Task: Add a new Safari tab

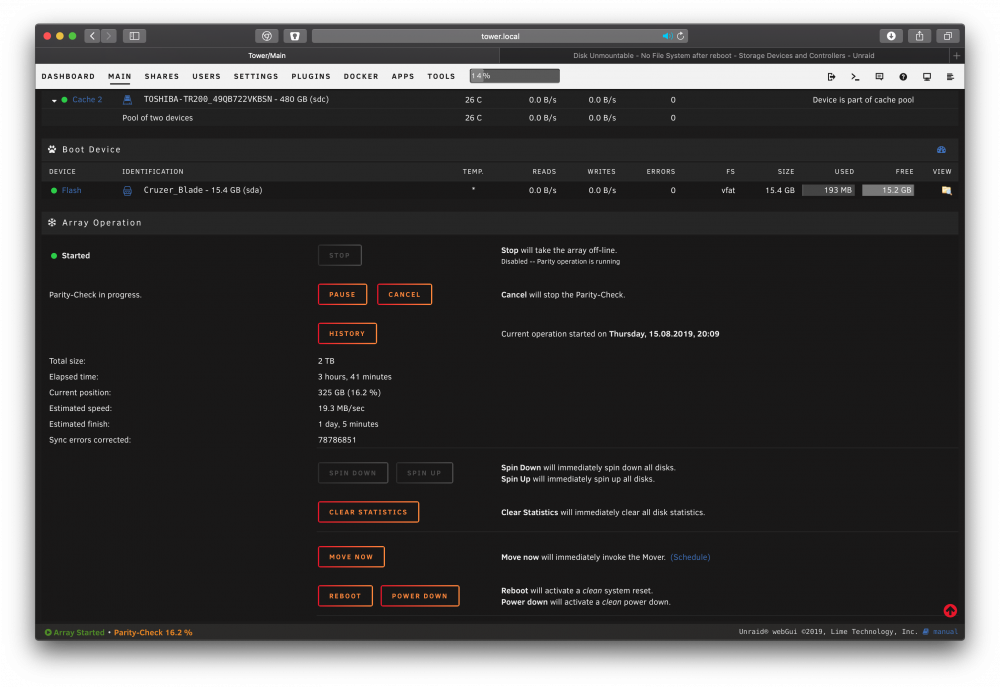Action: (956, 55)
